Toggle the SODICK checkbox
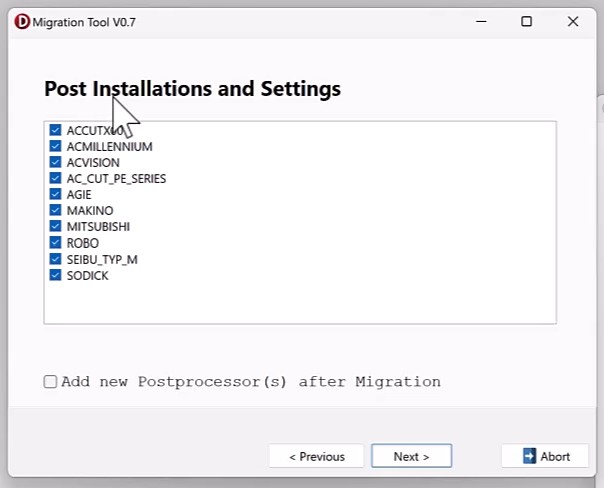The width and height of the screenshot is (604, 488). (x=55, y=275)
